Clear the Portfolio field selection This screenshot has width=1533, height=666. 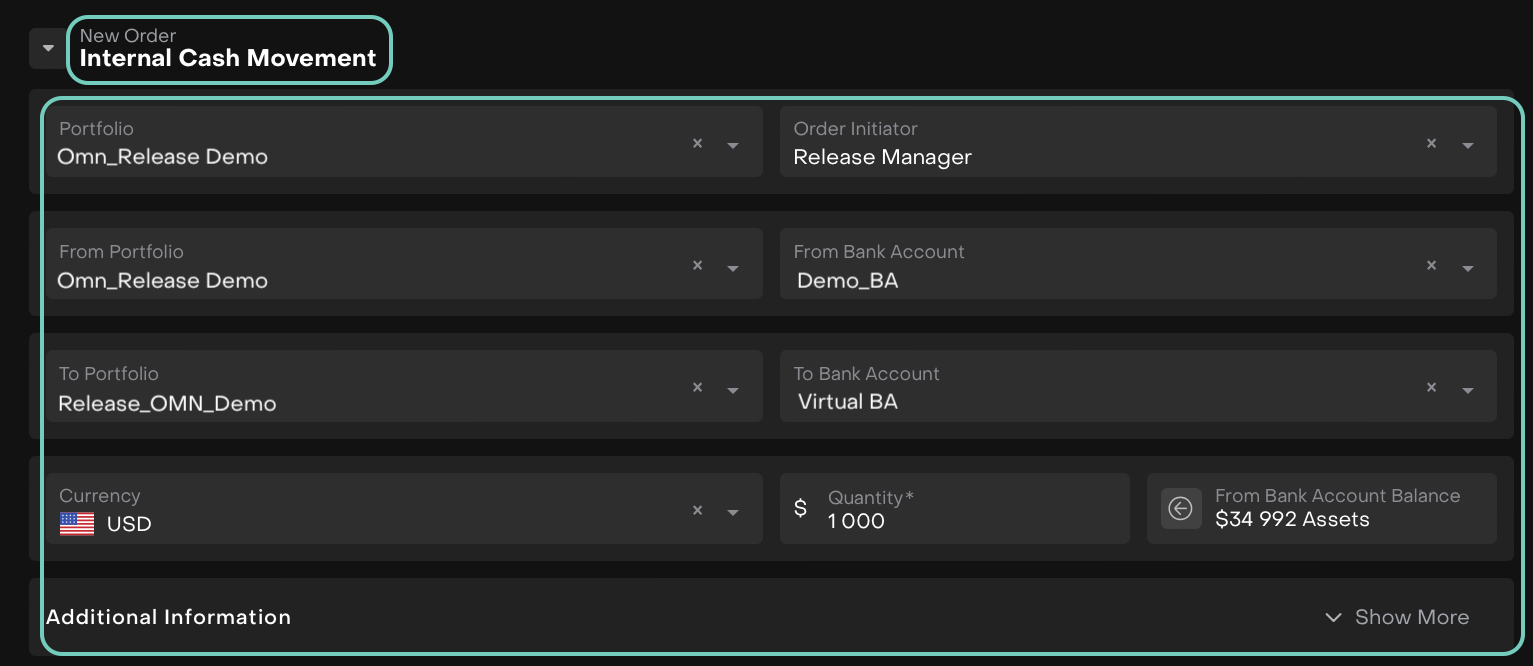click(x=697, y=143)
